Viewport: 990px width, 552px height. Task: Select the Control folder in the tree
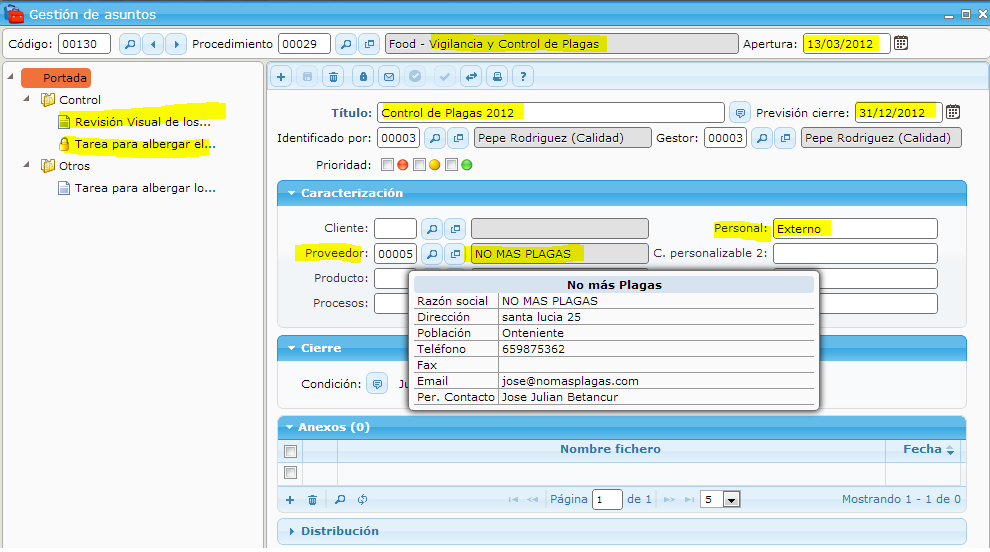(x=80, y=100)
